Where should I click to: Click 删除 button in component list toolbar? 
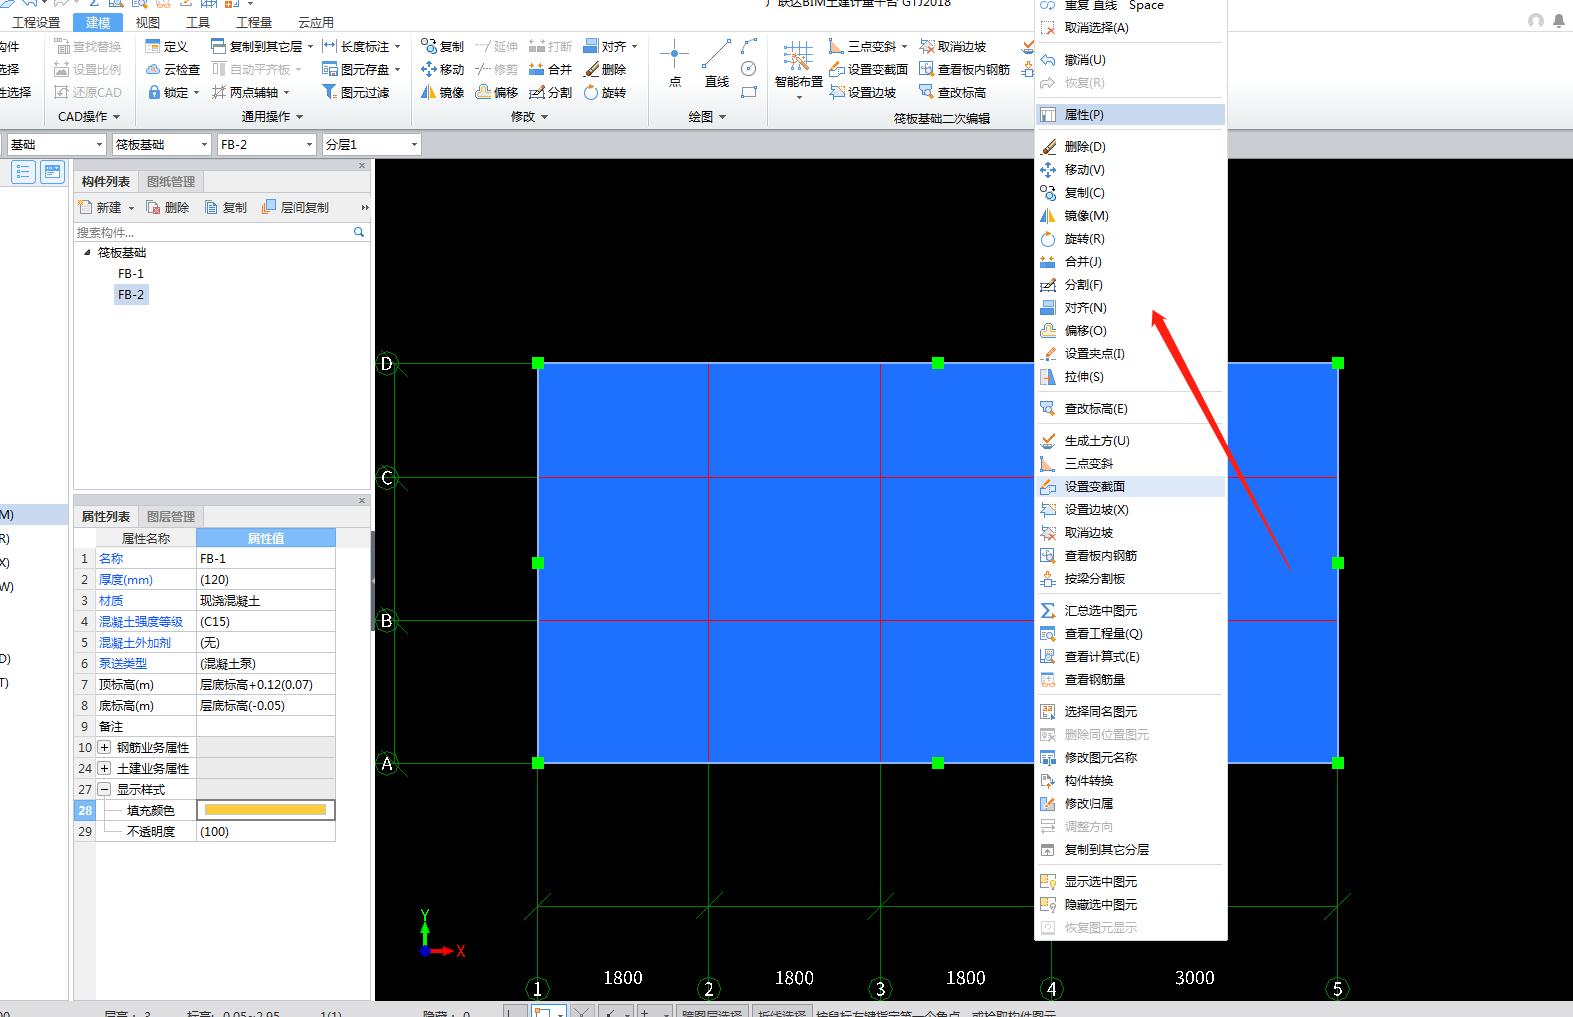pos(167,207)
